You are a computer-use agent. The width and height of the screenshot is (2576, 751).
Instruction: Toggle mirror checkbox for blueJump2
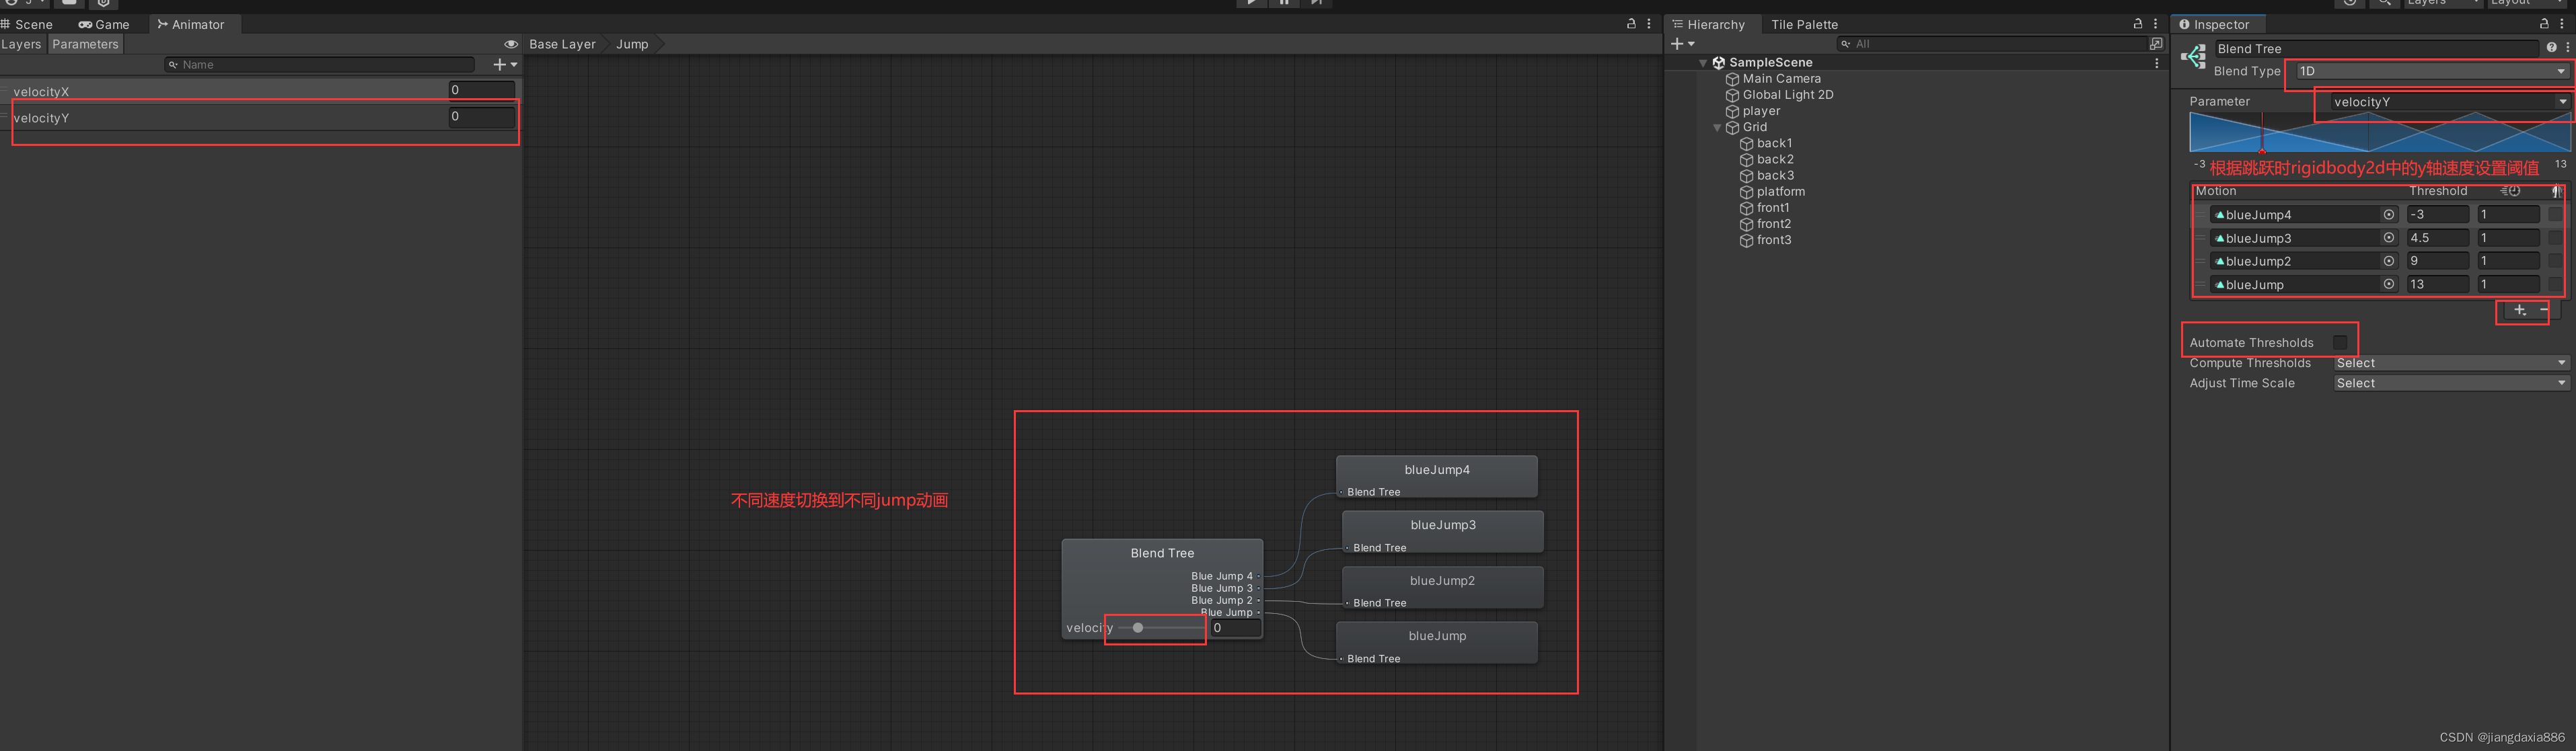tap(2555, 261)
